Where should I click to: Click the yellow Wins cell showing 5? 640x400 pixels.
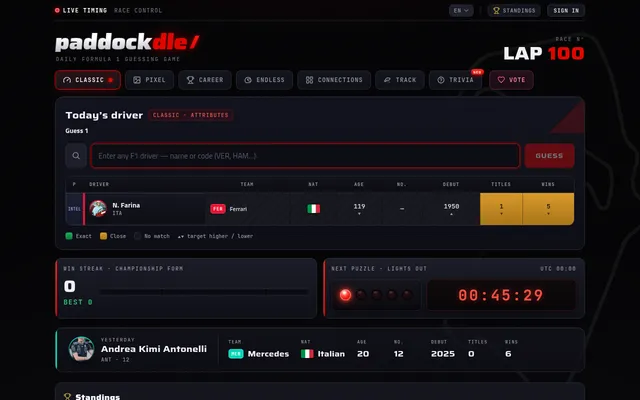point(548,209)
